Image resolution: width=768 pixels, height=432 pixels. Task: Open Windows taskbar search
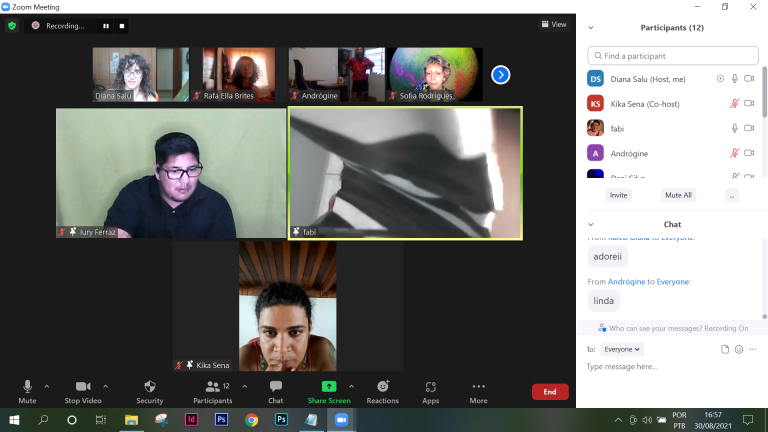[x=43, y=420]
